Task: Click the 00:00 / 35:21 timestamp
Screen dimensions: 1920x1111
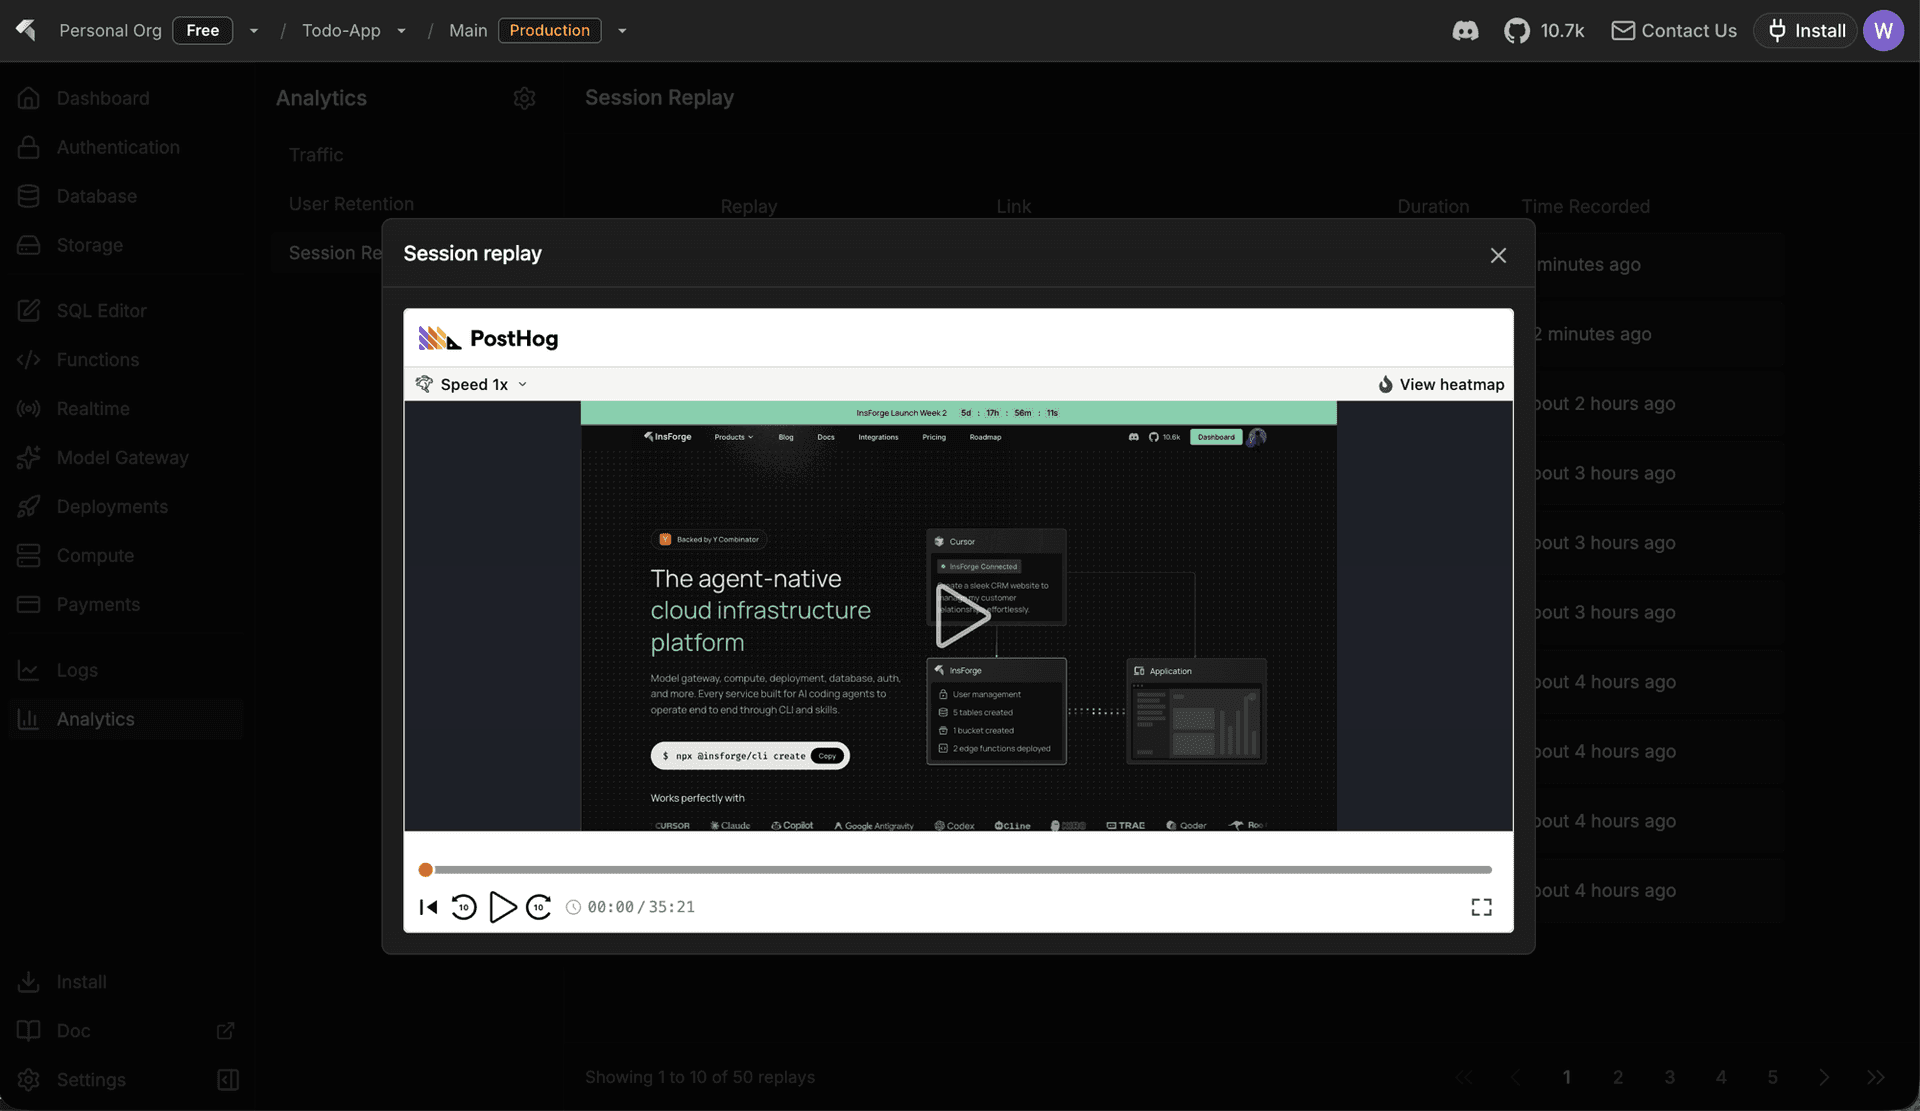Action: 641,907
